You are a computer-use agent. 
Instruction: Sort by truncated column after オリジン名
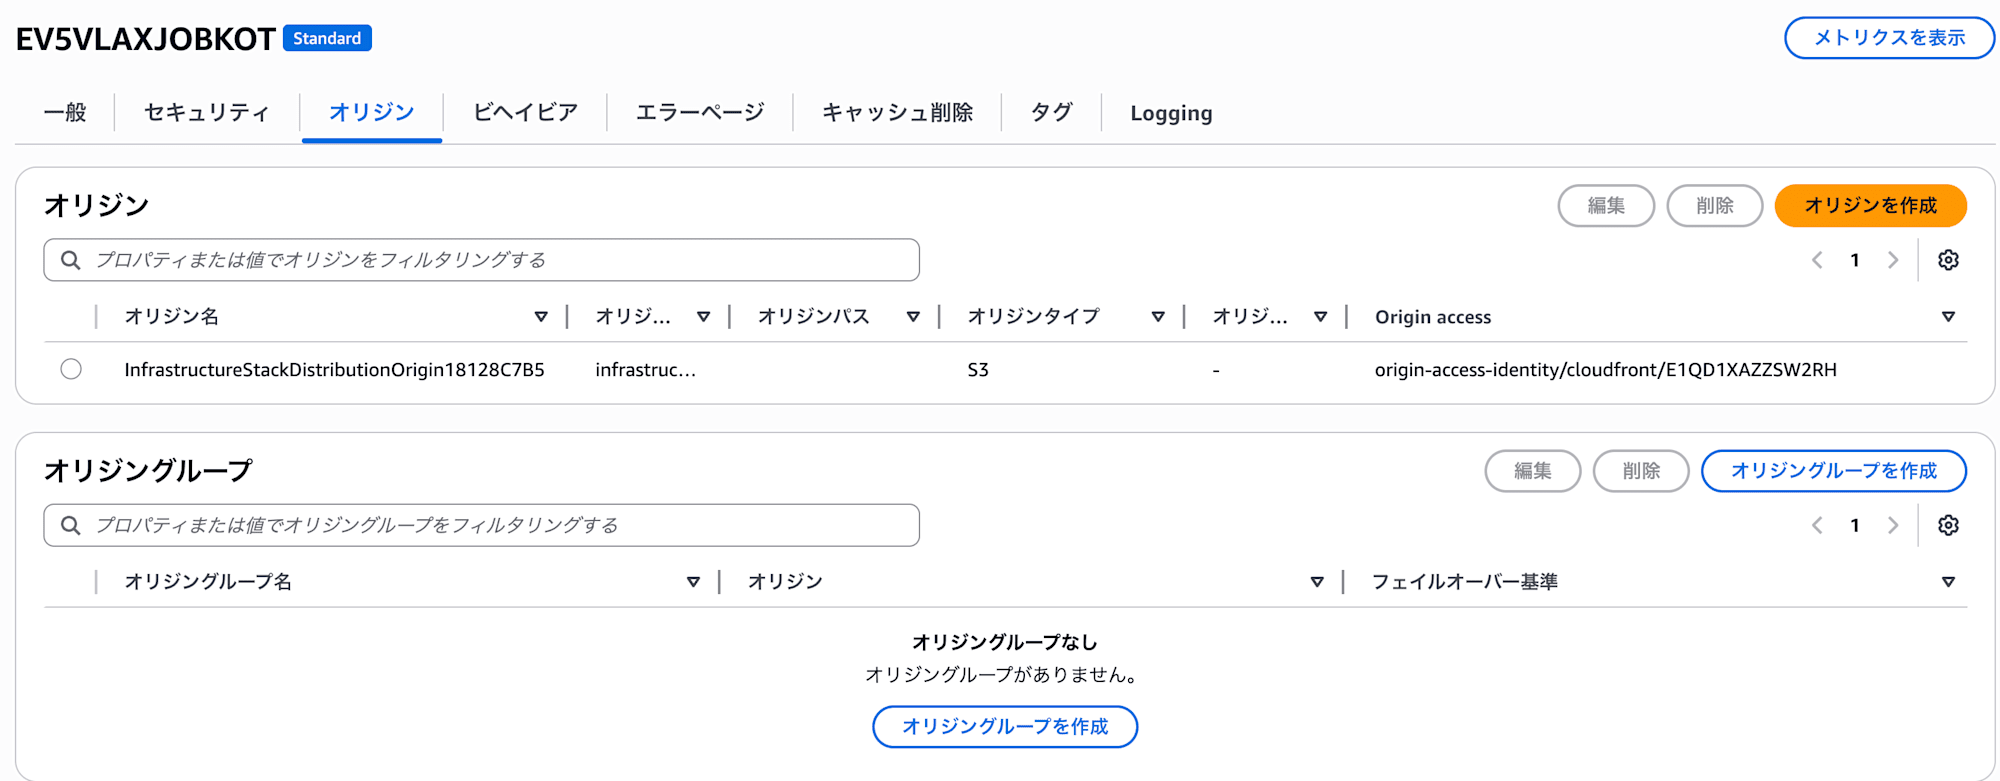click(x=704, y=317)
